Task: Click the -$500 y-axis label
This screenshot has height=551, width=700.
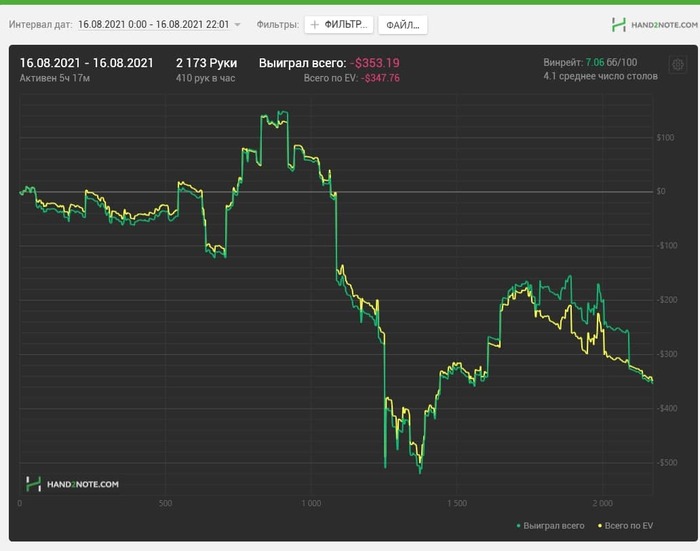Action: click(x=667, y=463)
